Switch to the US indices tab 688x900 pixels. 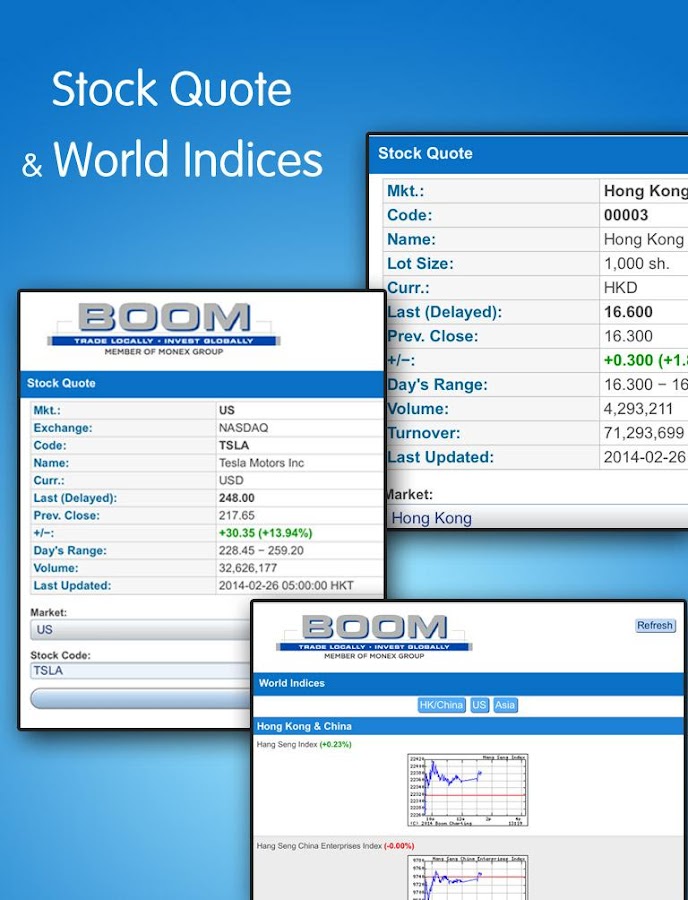click(x=479, y=705)
